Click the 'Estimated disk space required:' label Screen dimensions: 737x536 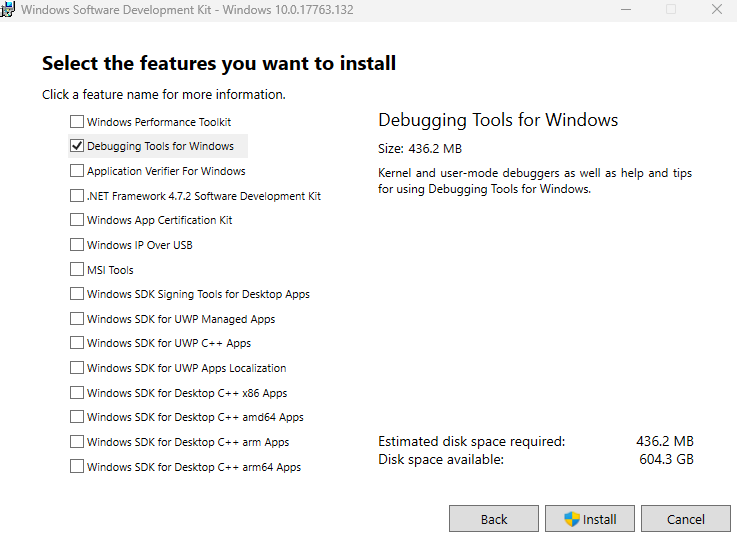click(471, 441)
